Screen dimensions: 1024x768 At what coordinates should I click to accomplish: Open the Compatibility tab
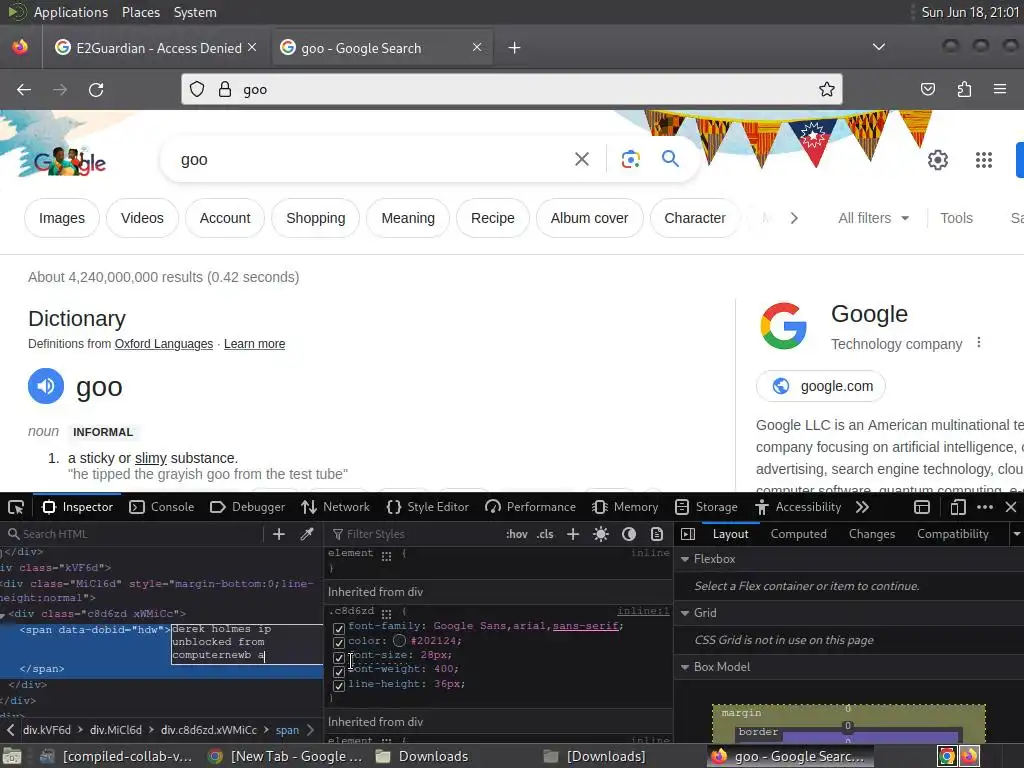[x=953, y=534]
